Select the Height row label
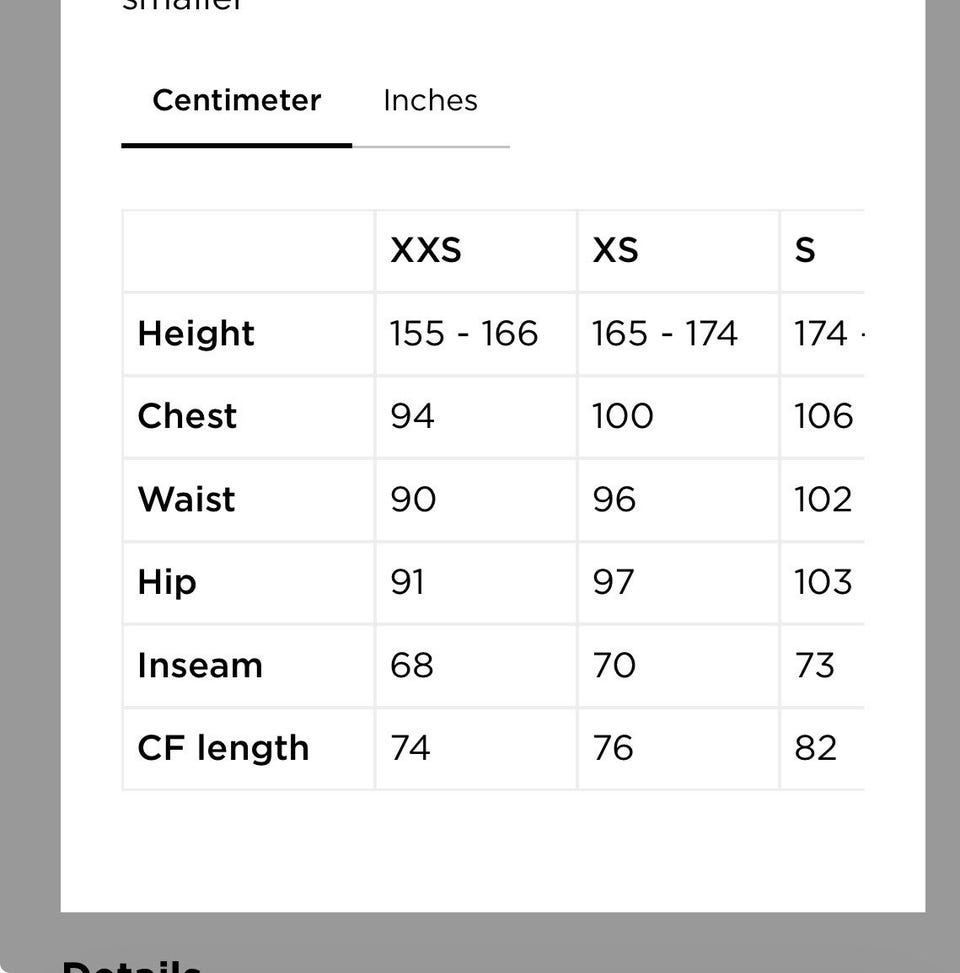This screenshot has height=973, width=960. tap(196, 334)
